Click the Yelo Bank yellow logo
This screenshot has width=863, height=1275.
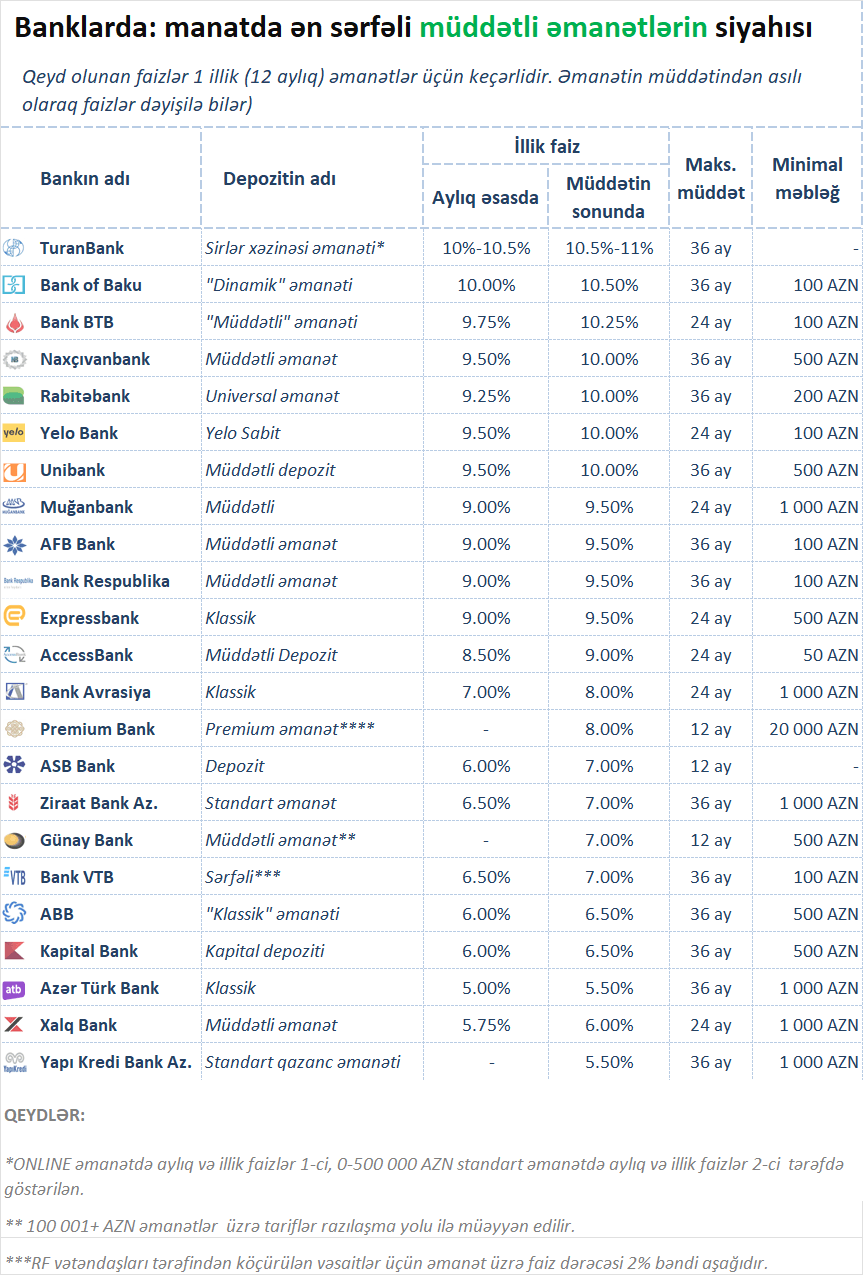(14, 433)
